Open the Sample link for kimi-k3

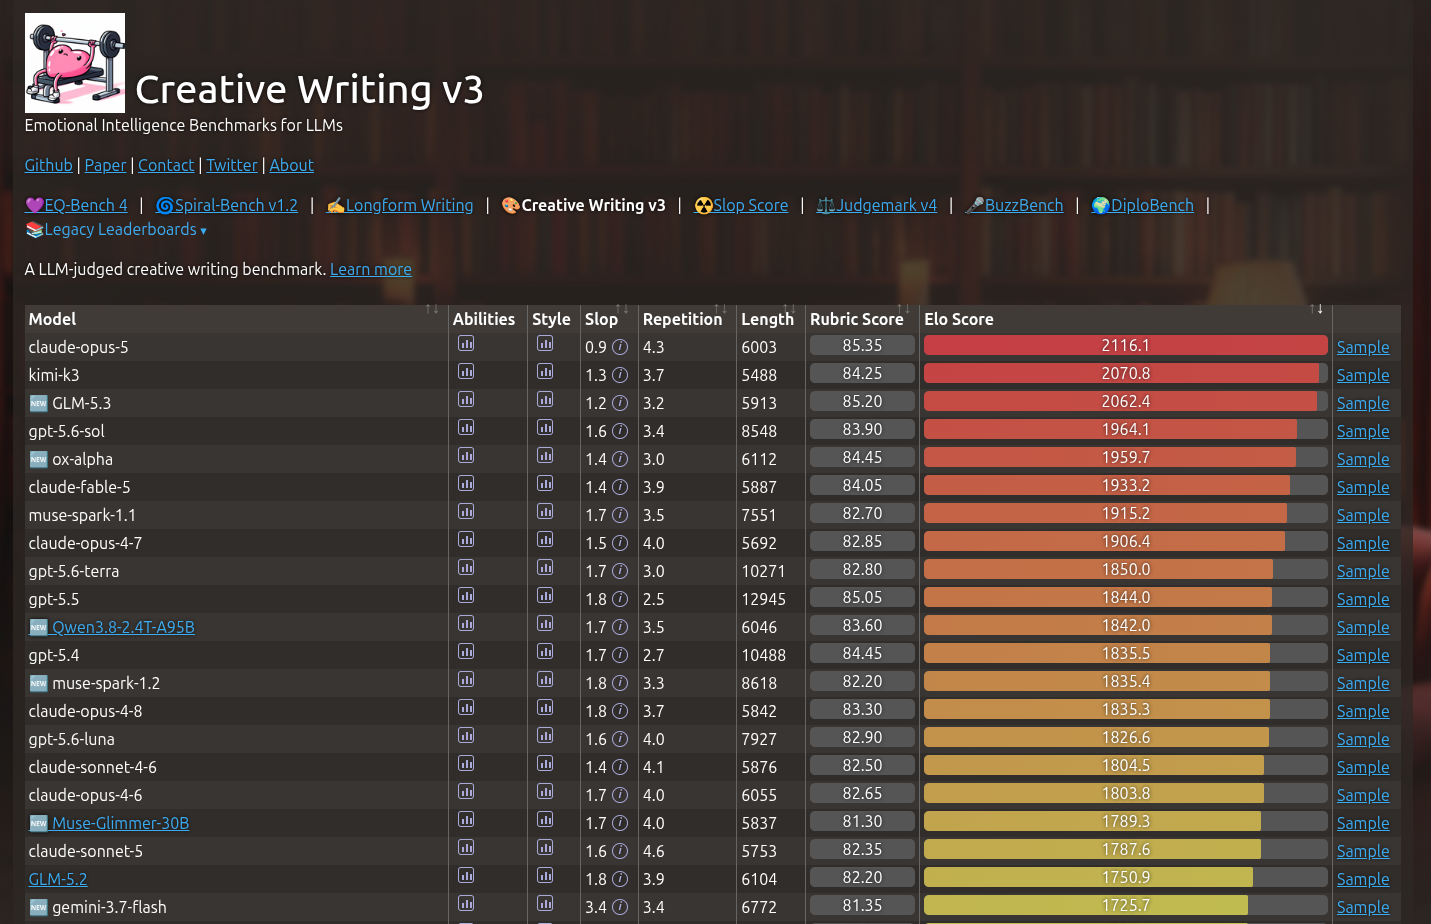(1363, 375)
